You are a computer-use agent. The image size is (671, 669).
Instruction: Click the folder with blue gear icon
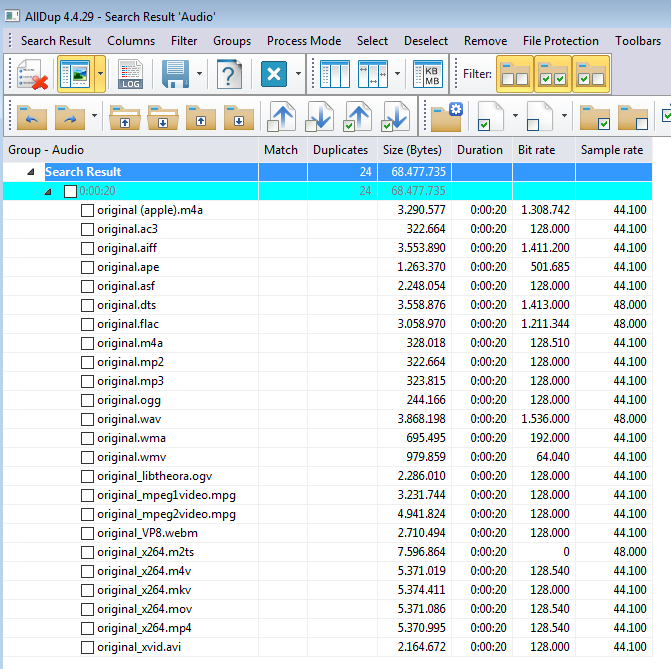[446, 116]
